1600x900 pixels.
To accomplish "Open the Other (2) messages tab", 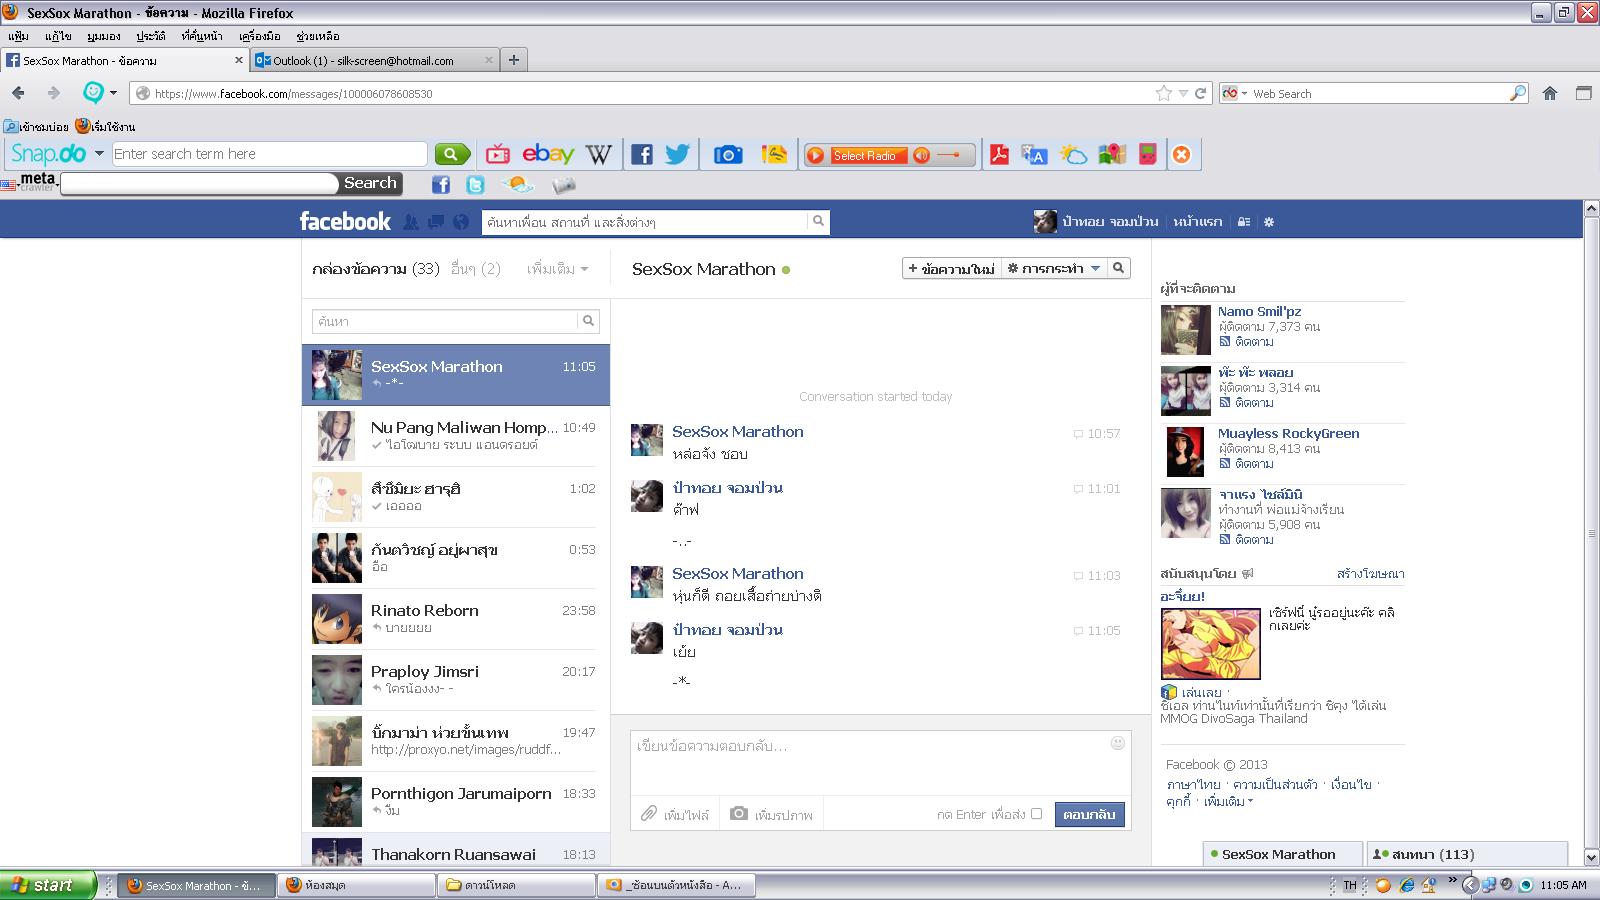I will [x=476, y=269].
